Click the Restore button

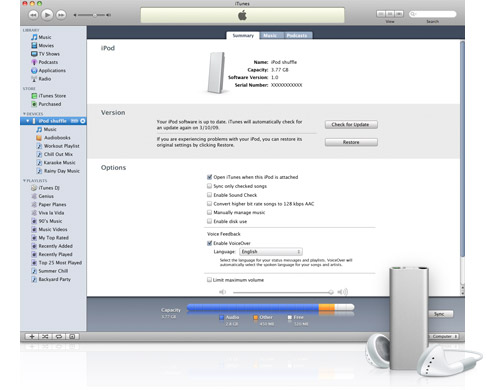[351, 142]
